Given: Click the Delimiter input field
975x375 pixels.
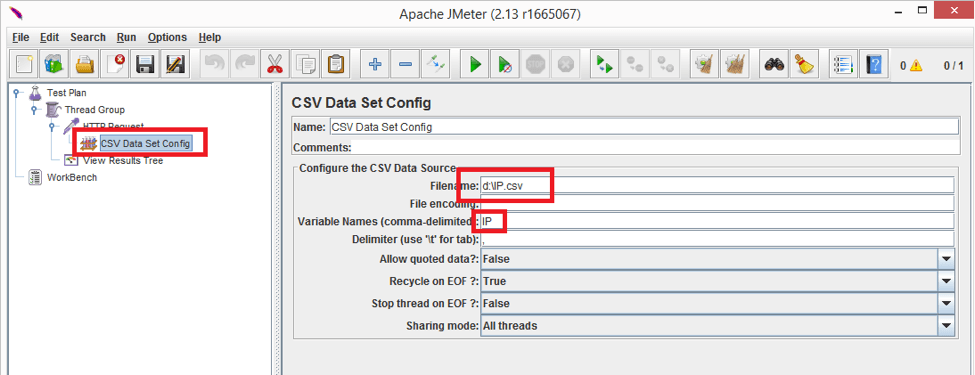Looking at the screenshot, I should (x=717, y=239).
